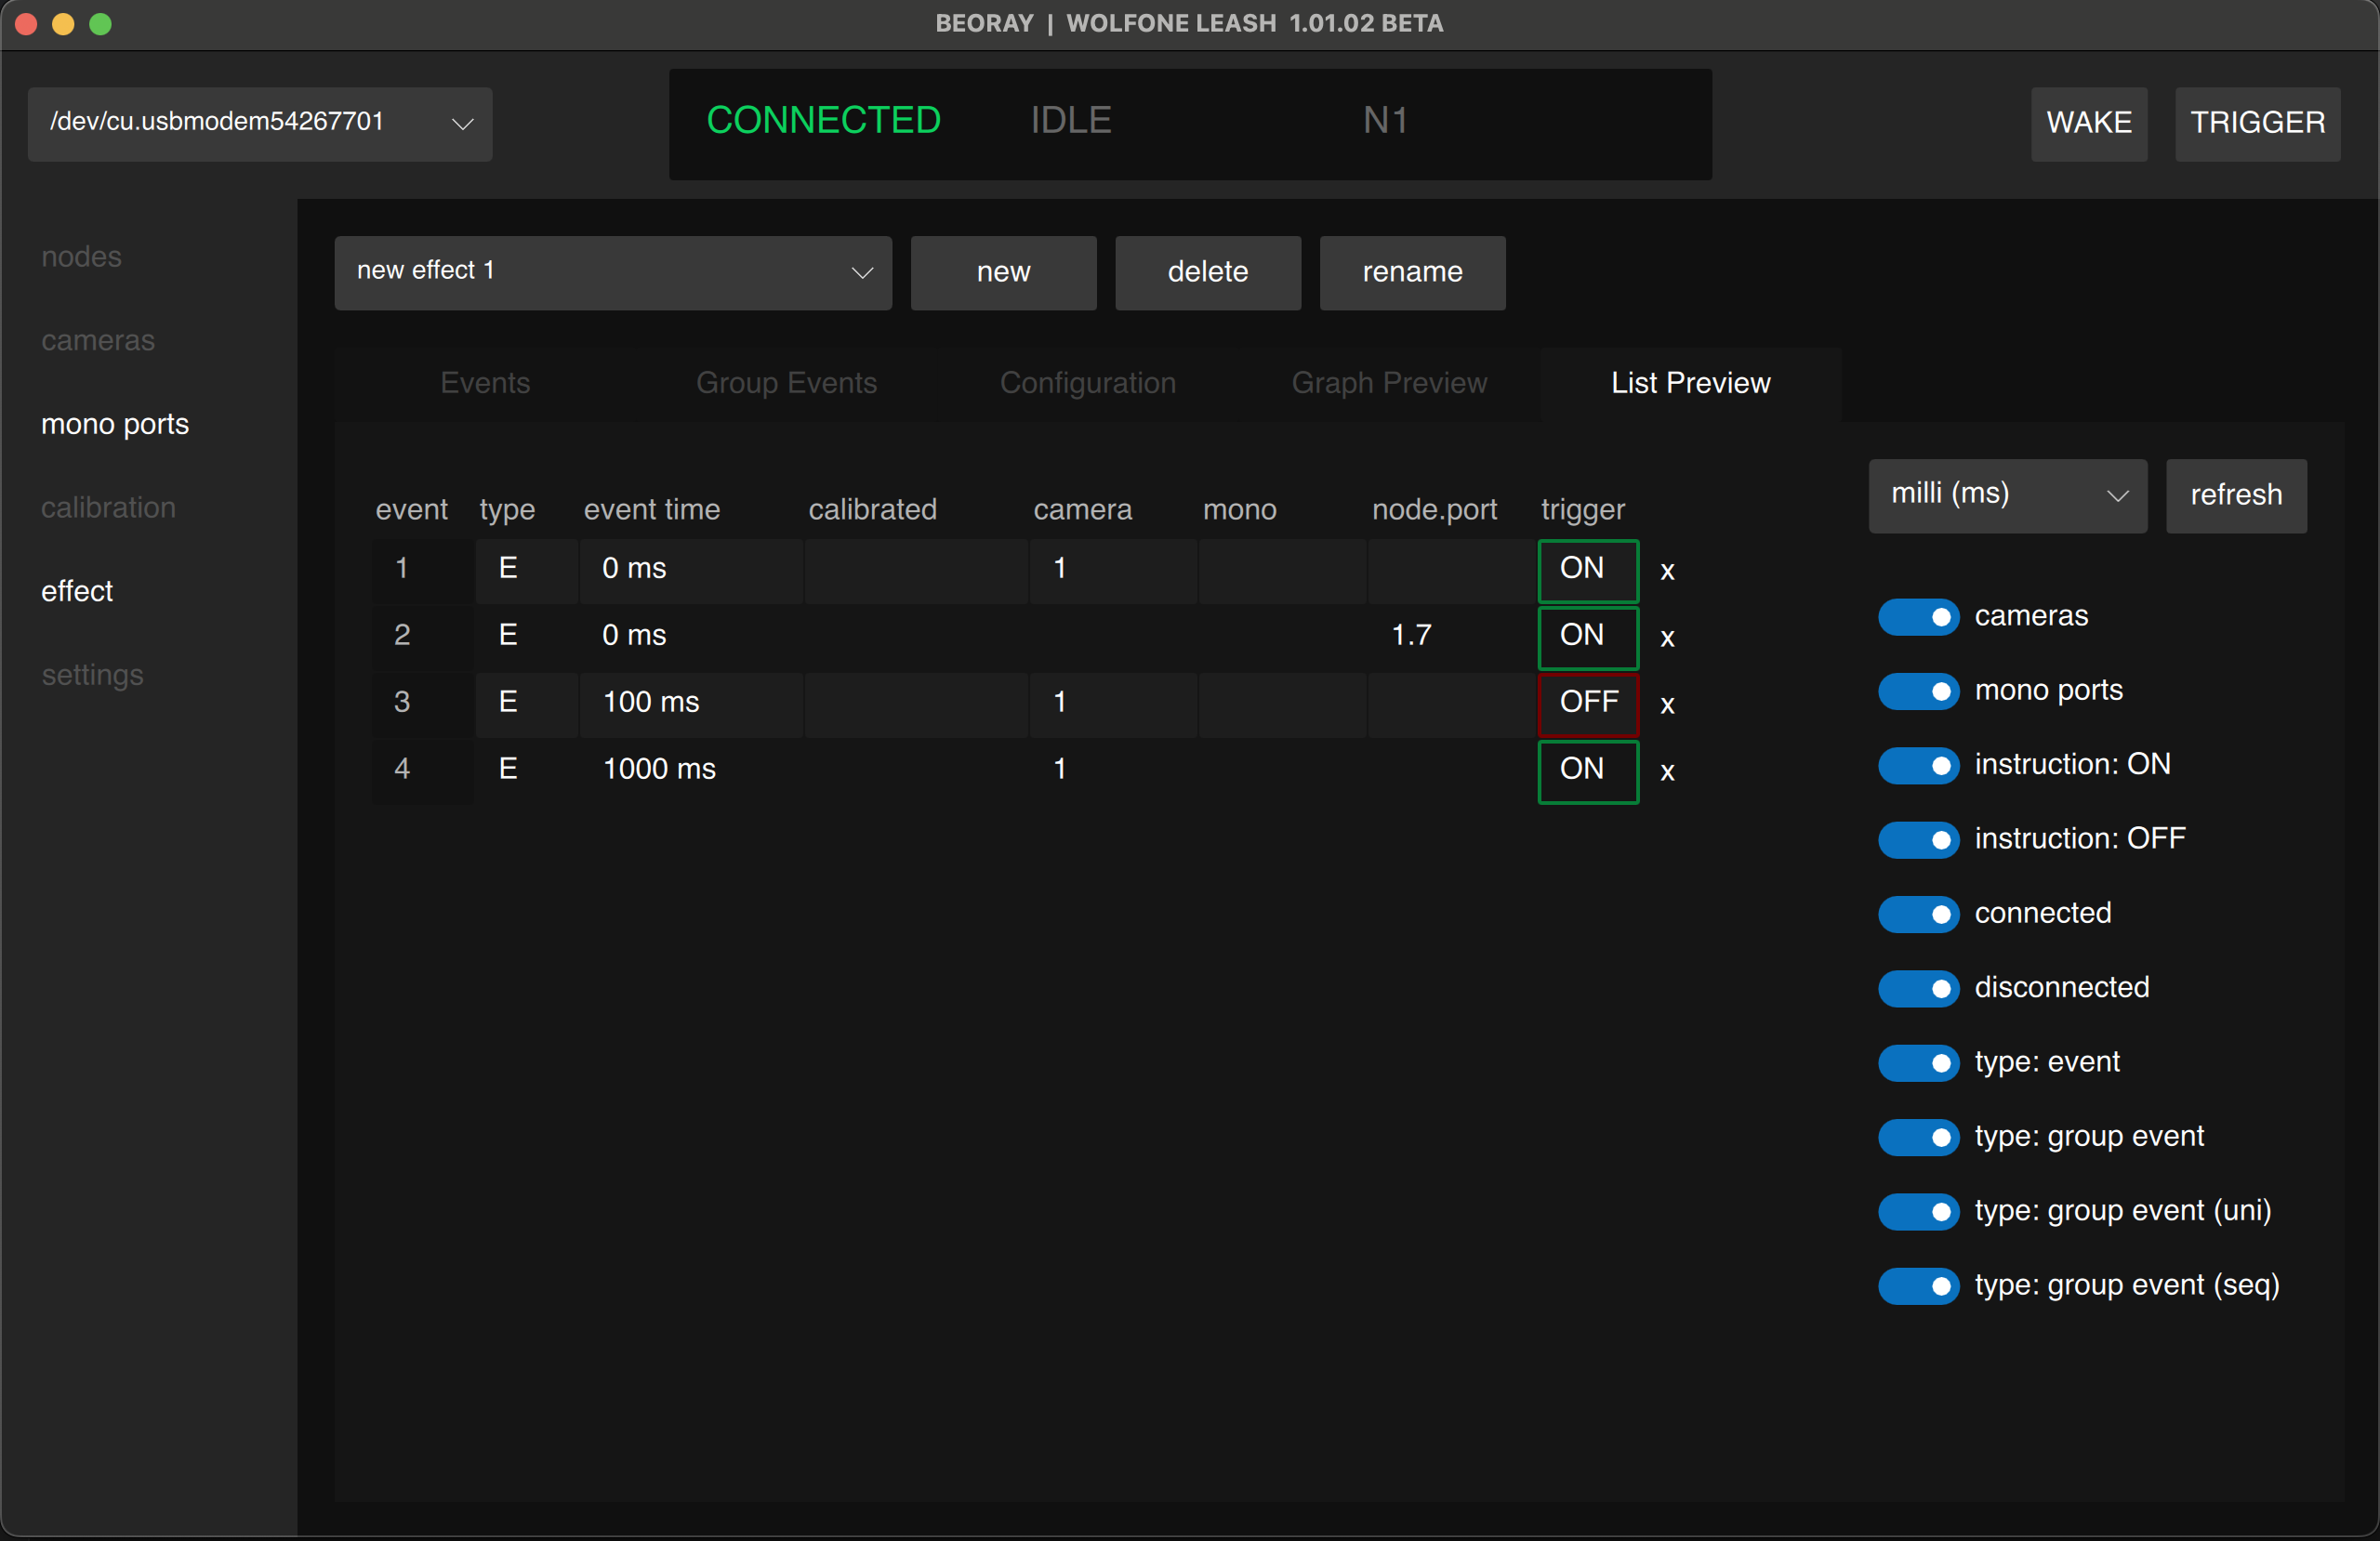Turn off the trigger for event 1
2380x1541 pixels.
coord(1587,570)
